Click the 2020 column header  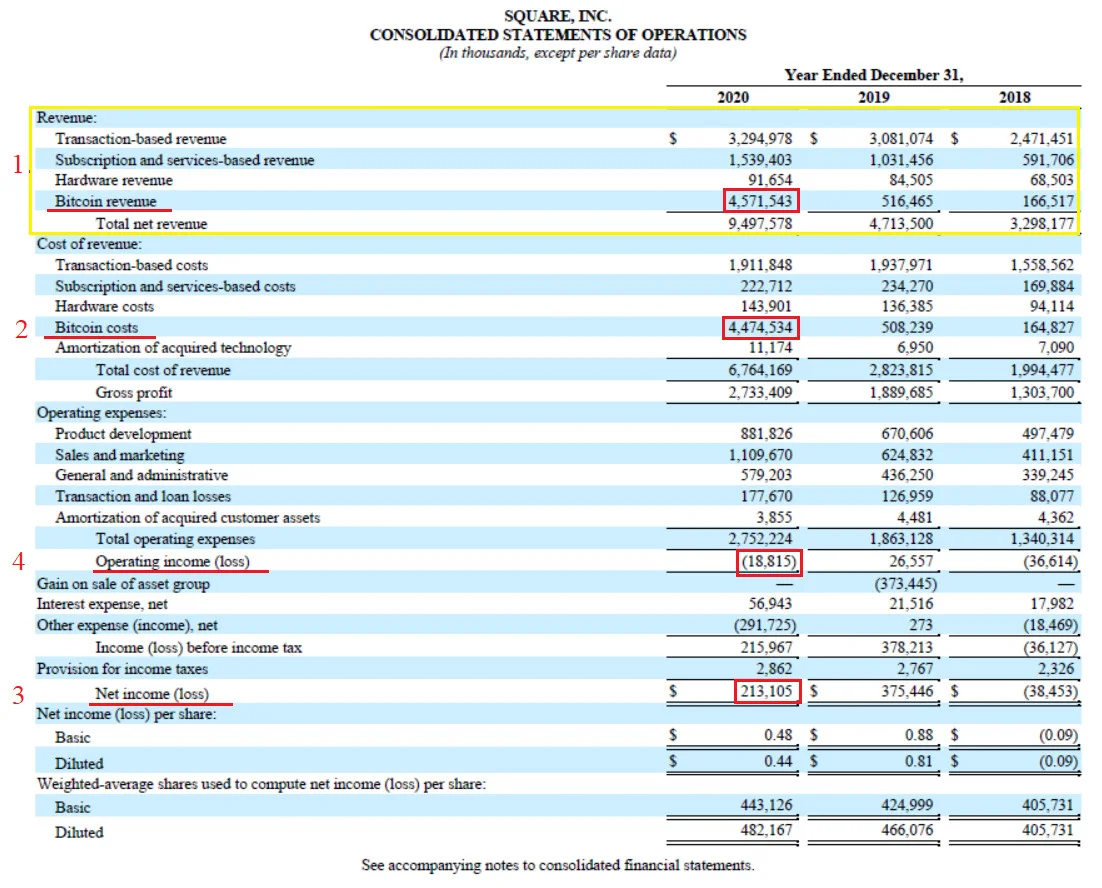click(732, 98)
